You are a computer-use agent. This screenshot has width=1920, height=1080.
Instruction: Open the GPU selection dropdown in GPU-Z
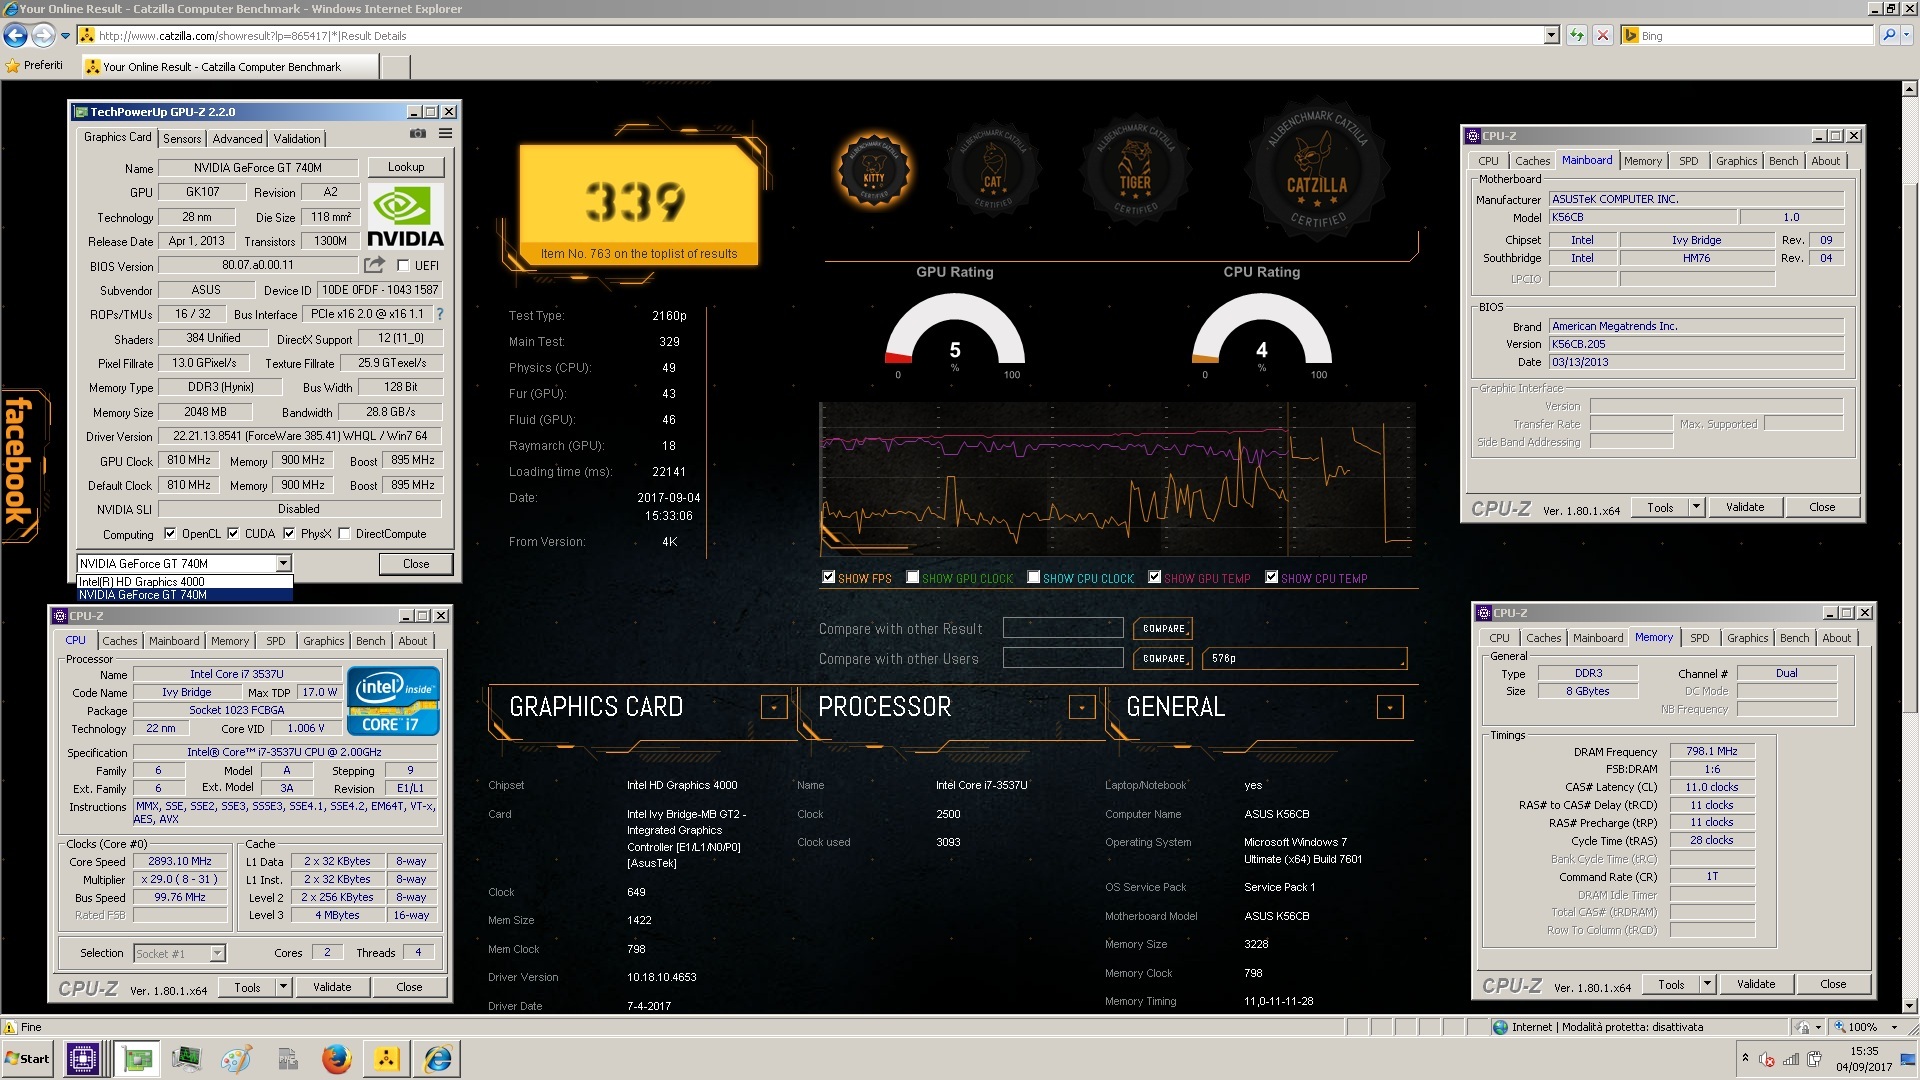click(x=283, y=564)
